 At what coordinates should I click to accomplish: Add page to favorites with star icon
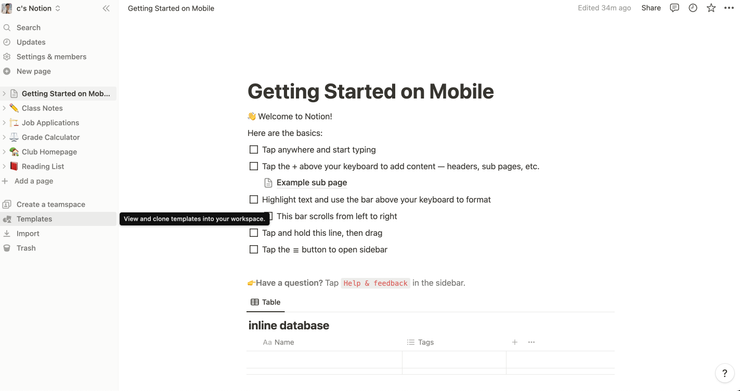tap(711, 8)
